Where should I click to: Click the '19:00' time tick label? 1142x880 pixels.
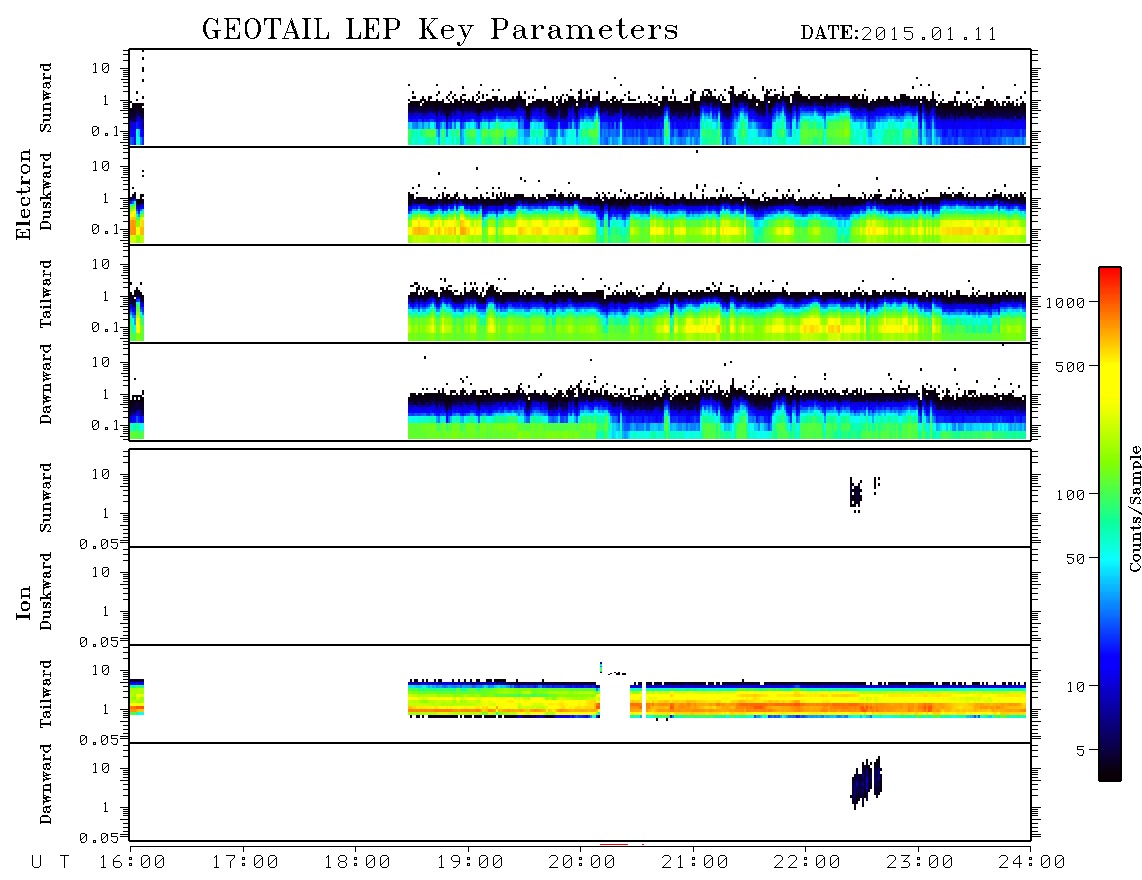(470, 863)
